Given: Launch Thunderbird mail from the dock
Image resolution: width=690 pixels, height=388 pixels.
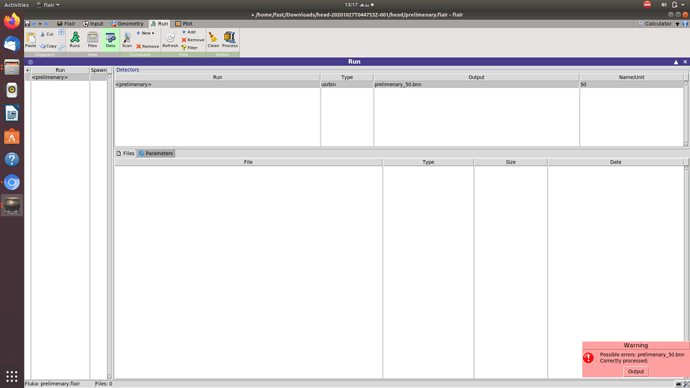Looking at the screenshot, I should tap(12, 44).
